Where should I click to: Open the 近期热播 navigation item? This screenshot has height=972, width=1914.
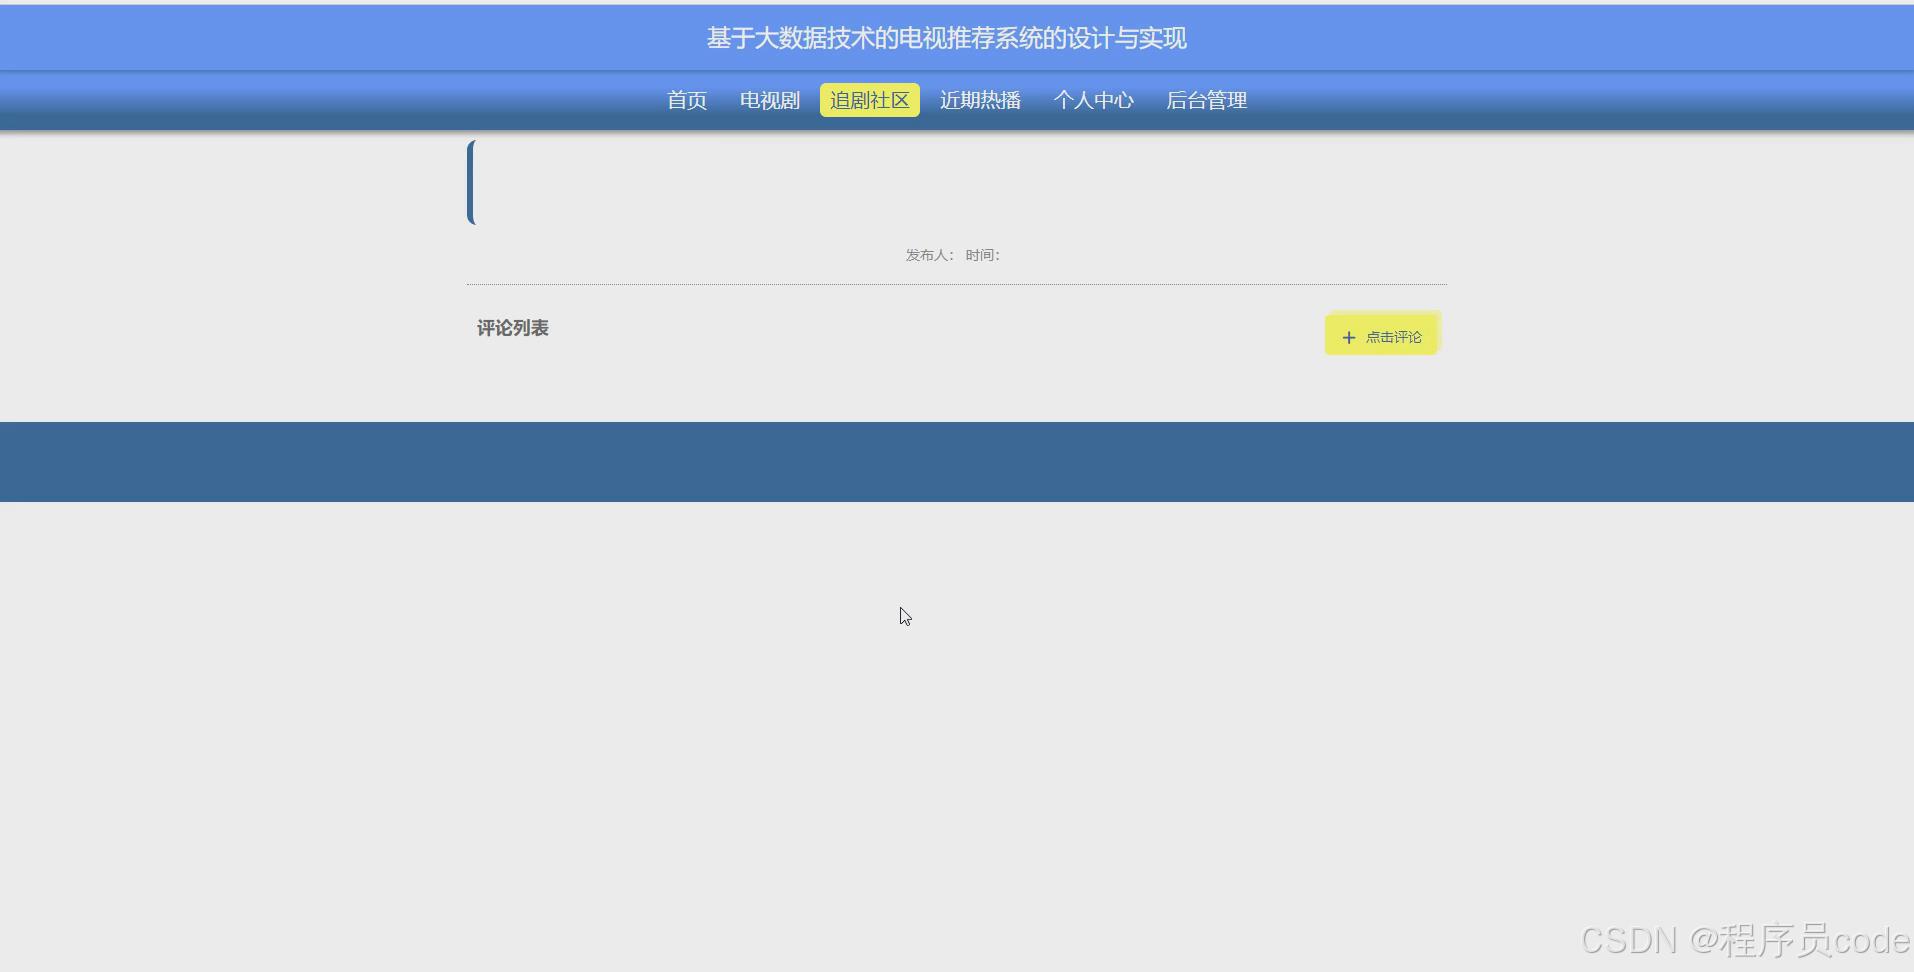pos(979,100)
